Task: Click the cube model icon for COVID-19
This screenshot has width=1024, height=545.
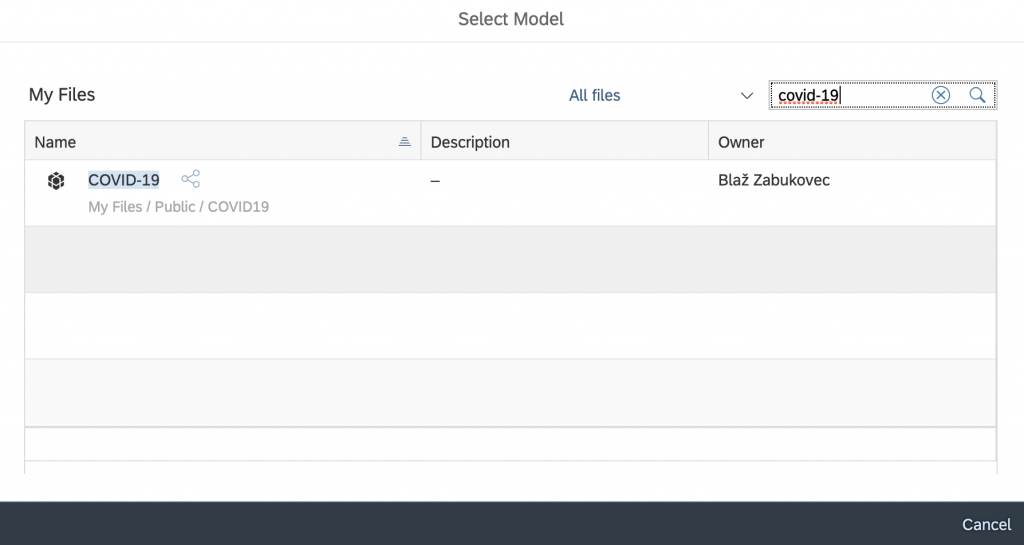Action: tap(56, 180)
